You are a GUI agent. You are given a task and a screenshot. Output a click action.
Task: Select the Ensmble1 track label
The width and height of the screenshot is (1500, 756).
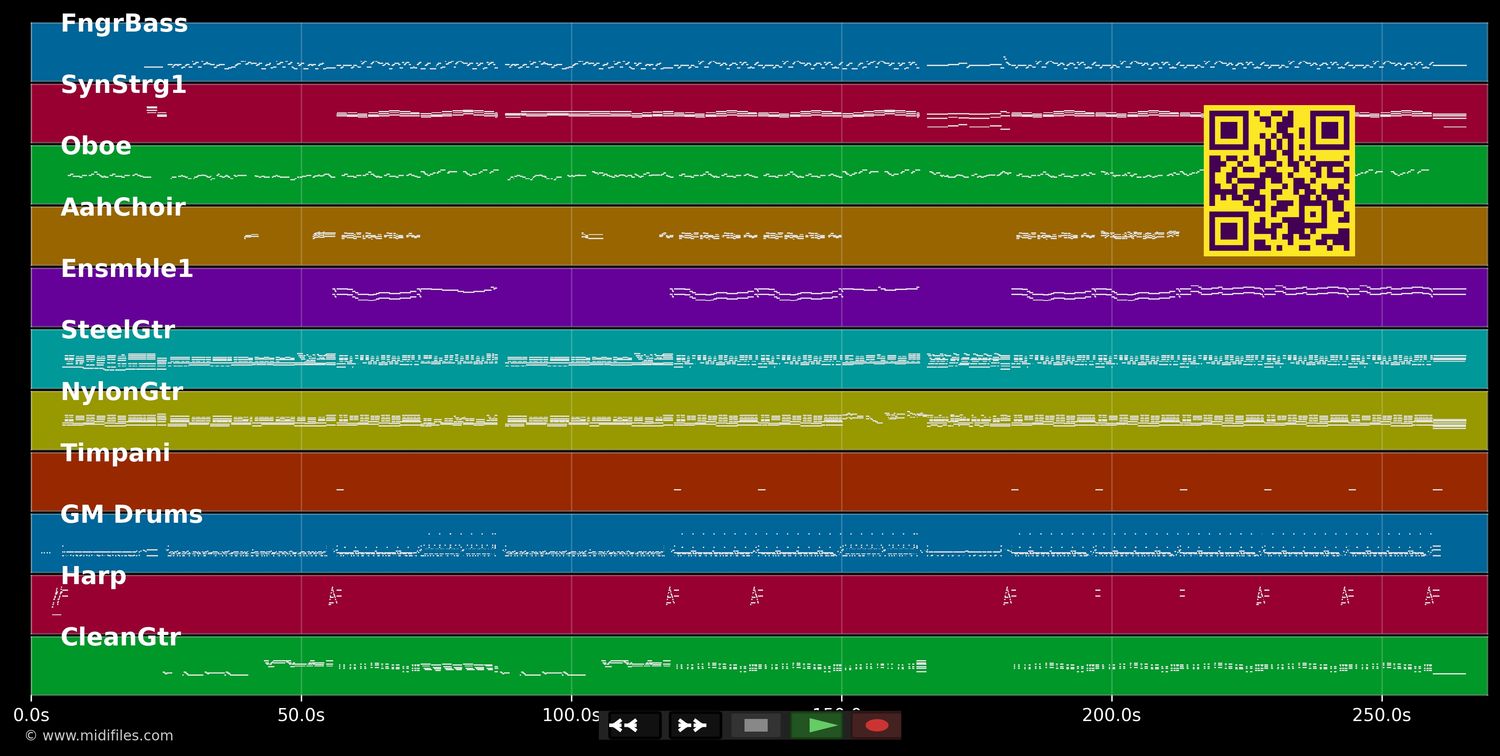(x=126, y=269)
